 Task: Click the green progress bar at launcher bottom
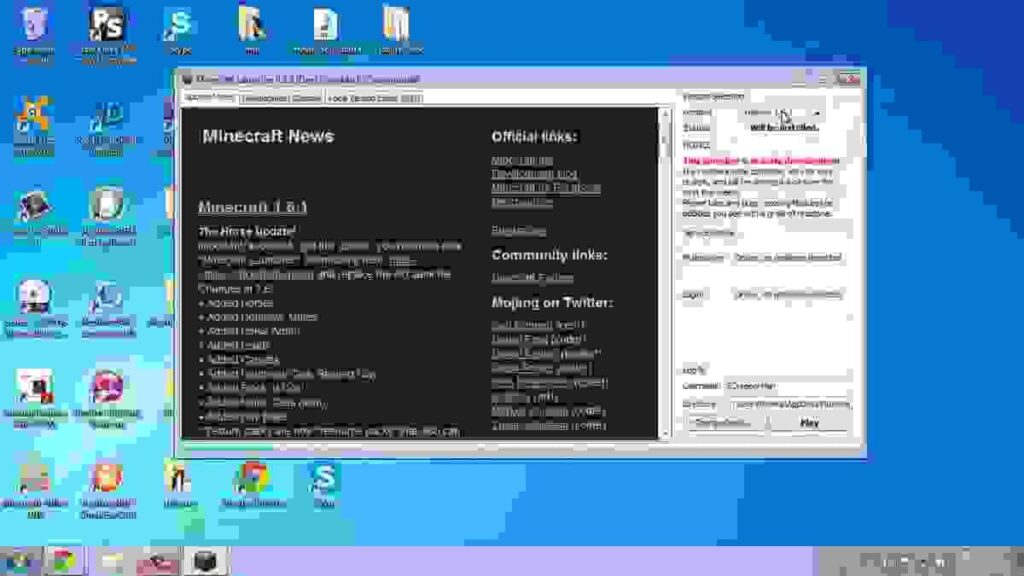pos(227,447)
